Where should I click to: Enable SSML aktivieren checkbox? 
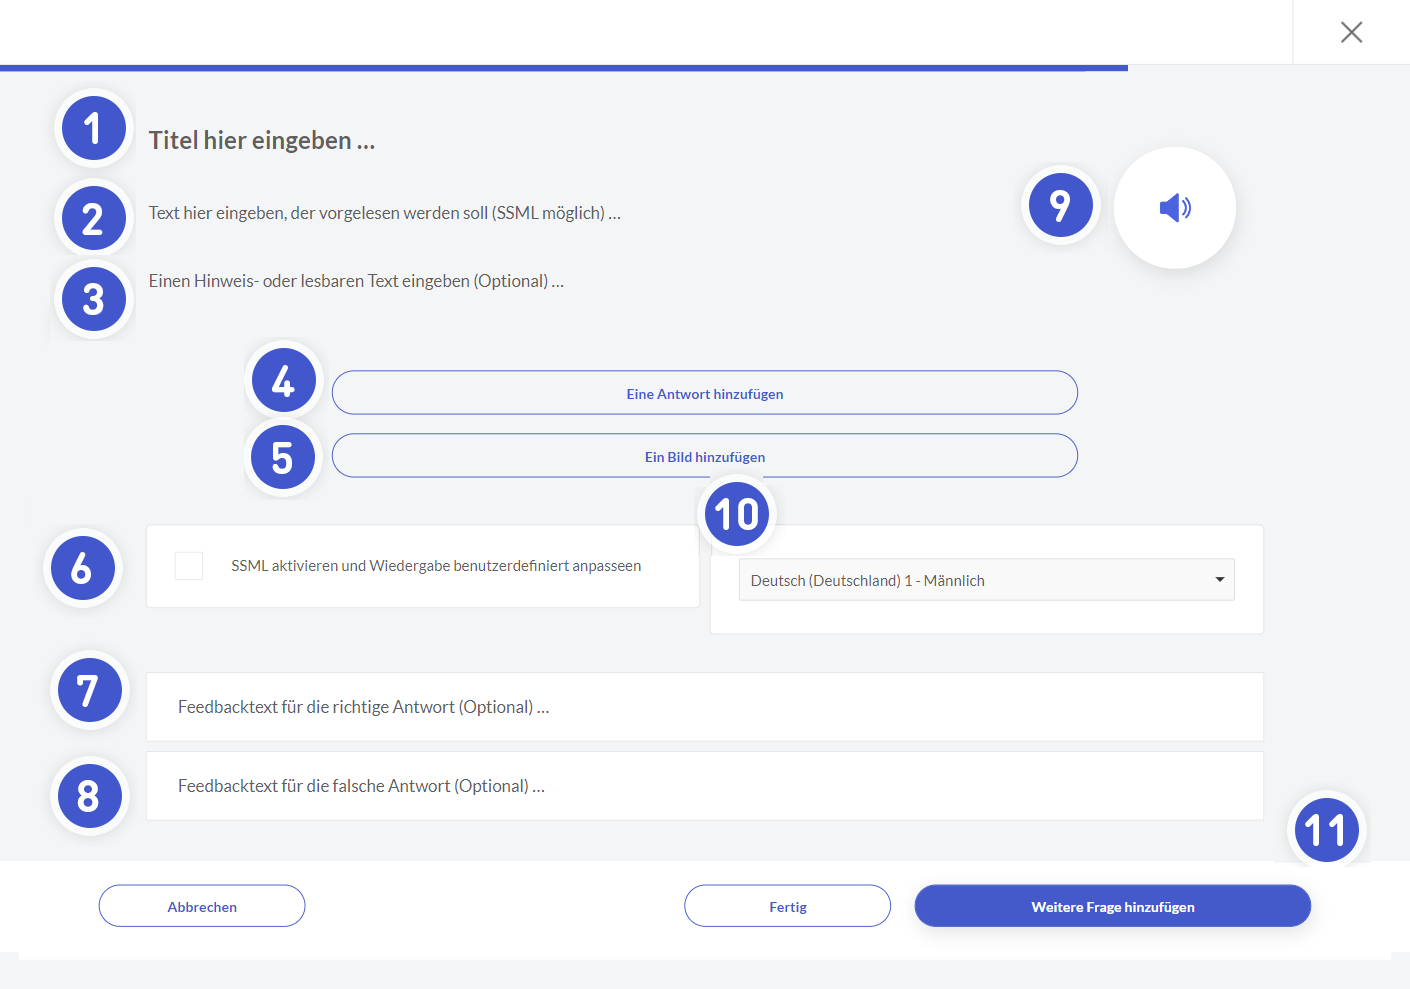pos(189,566)
